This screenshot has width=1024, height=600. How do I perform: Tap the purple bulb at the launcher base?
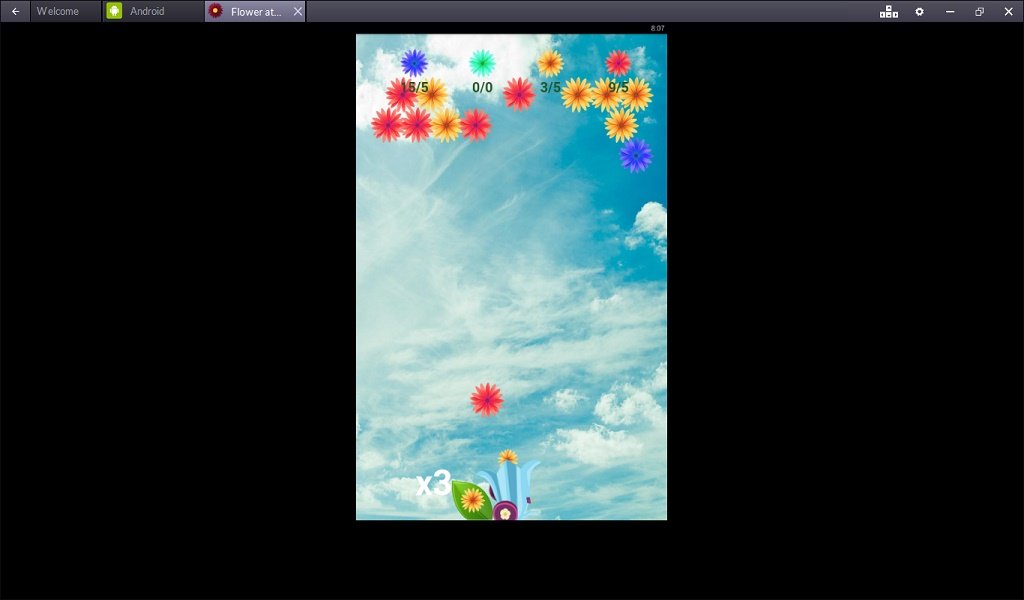pos(505,510)
